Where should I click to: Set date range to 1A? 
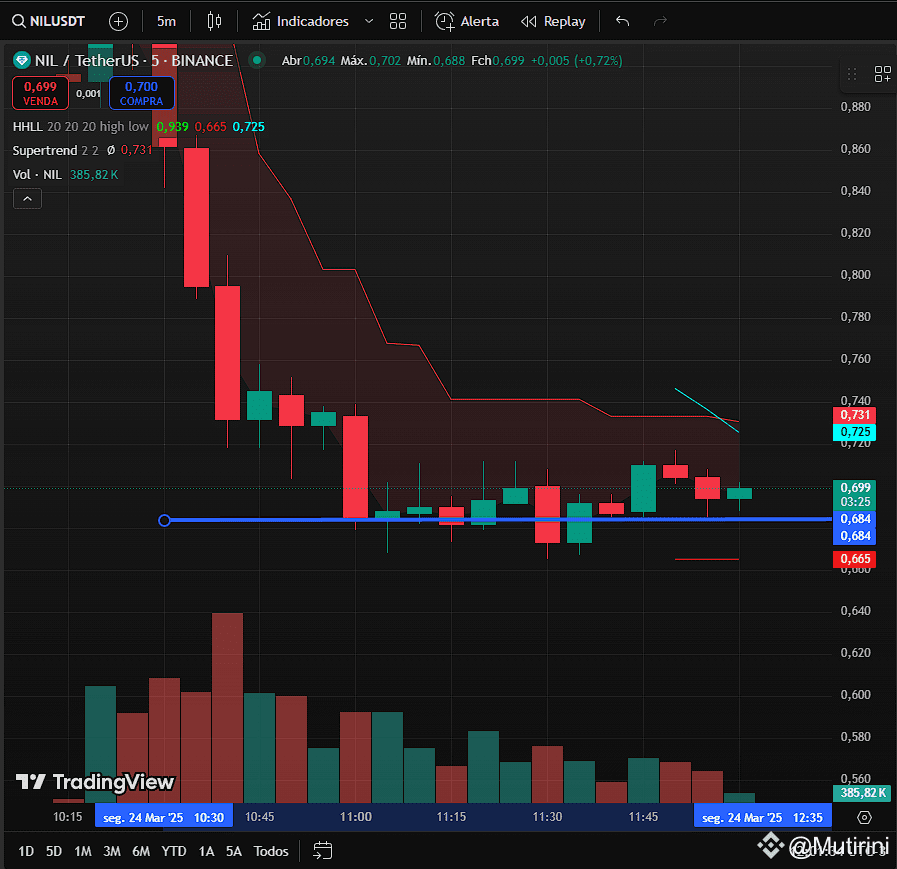[207, 851]
